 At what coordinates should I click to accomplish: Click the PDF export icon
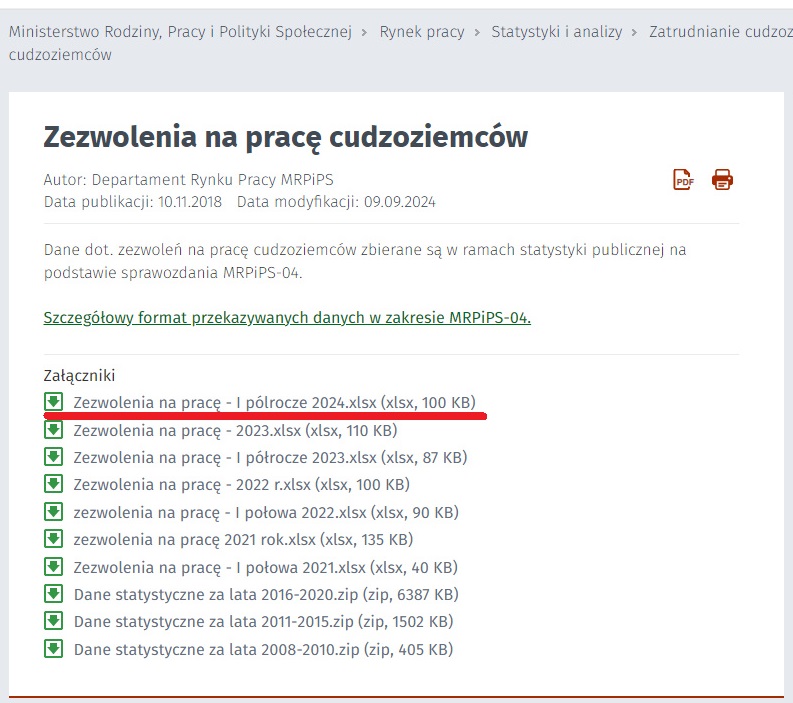[683, 180]
